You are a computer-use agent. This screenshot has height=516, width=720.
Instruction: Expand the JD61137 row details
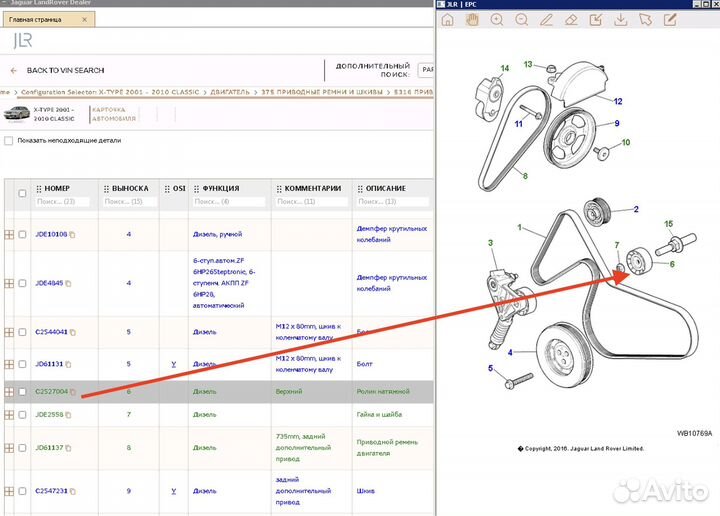(9, 448)
